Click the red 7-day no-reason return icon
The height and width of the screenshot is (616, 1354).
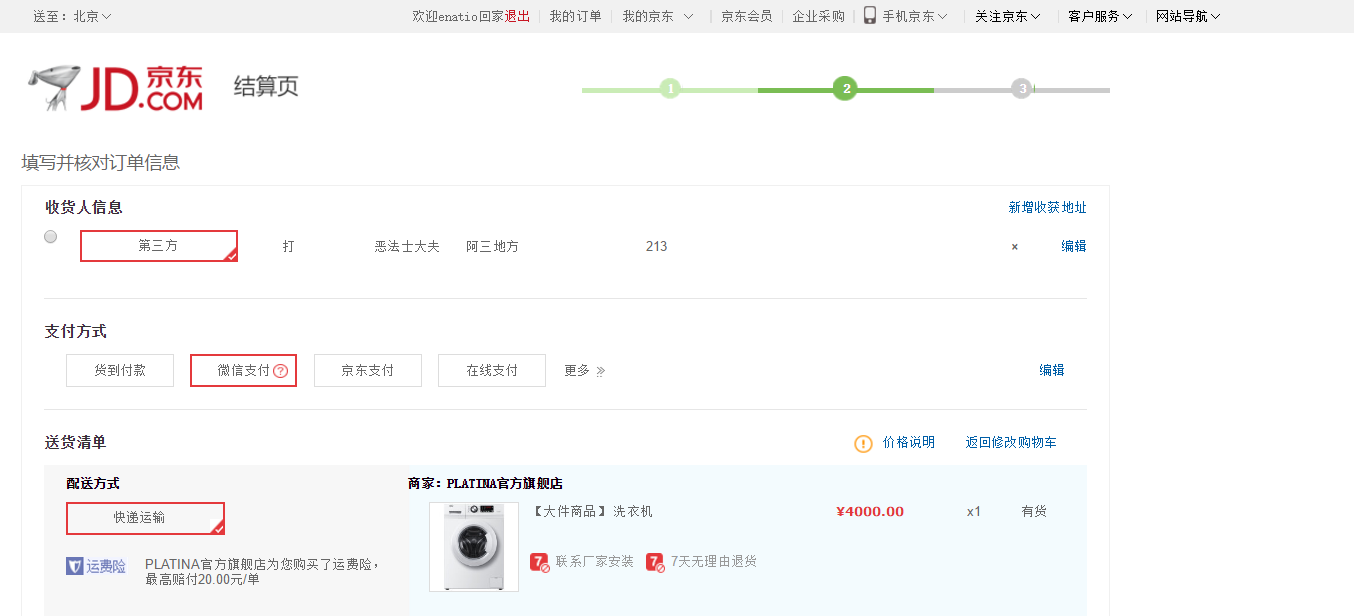(655, 562)
